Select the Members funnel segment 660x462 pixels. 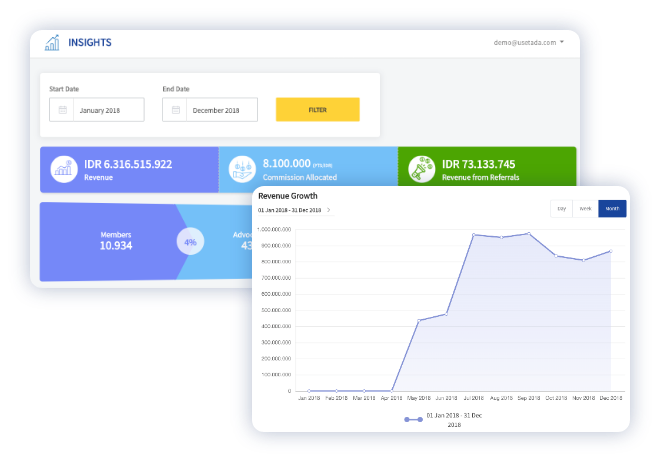click(x=115, y=241)
